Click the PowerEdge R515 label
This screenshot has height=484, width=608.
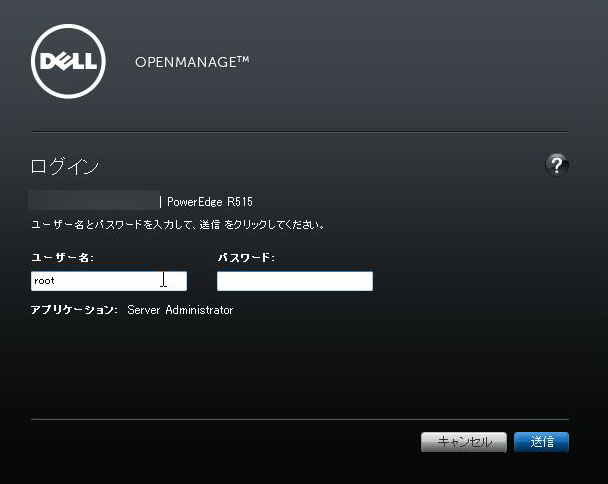(210, 202)
